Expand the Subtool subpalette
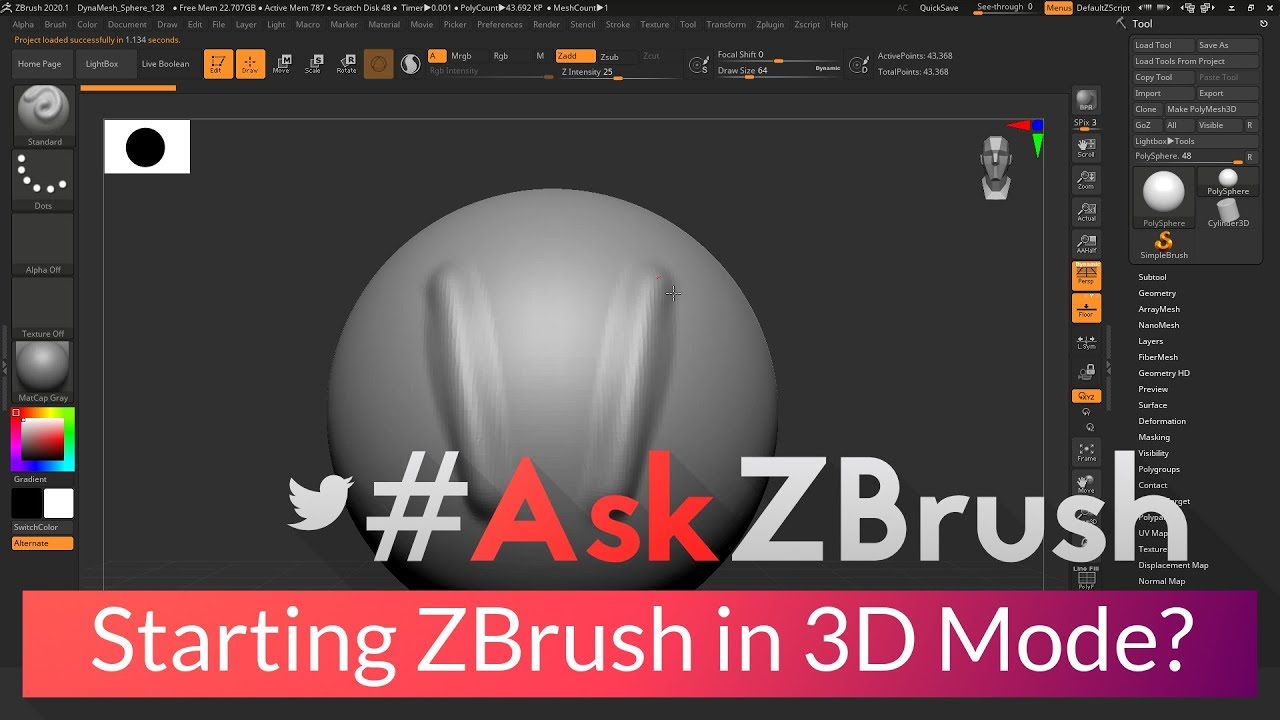1280x720 pixels. pos(1152,277)
